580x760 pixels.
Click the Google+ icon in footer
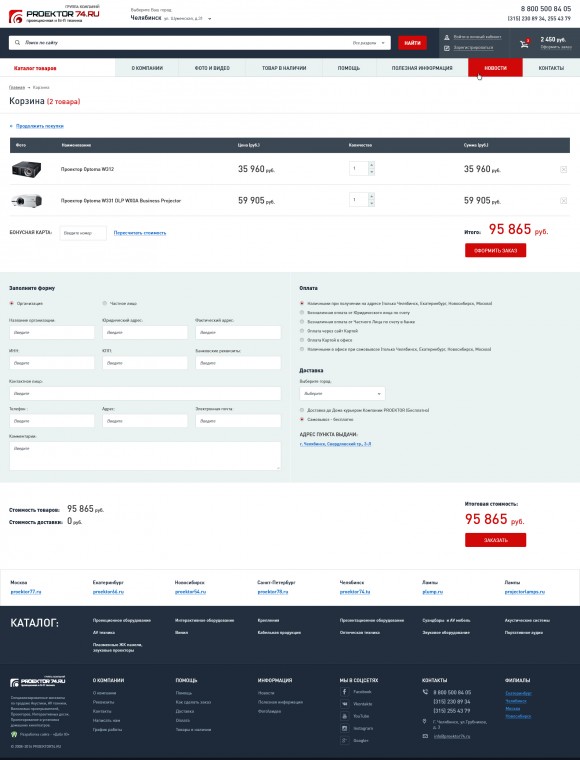pyautogui.click(x=345, y=740)
